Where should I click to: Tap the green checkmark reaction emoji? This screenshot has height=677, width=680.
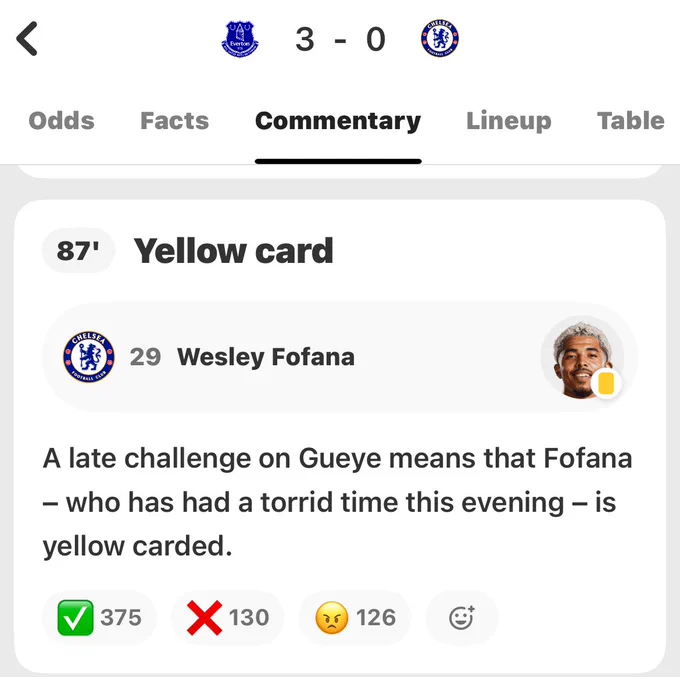coord(75,618)
